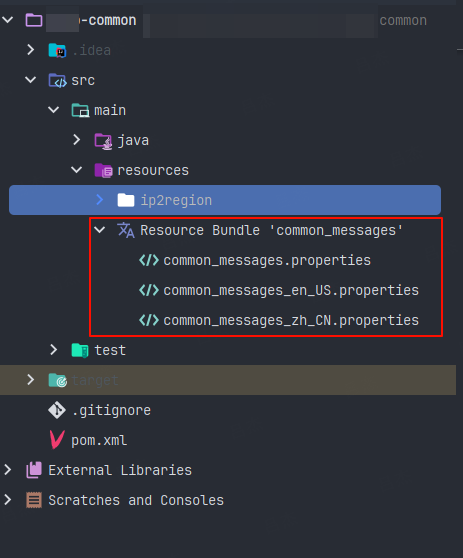Expand the target folder
This screenshot has width=463, height=558.
pos(31,380)
